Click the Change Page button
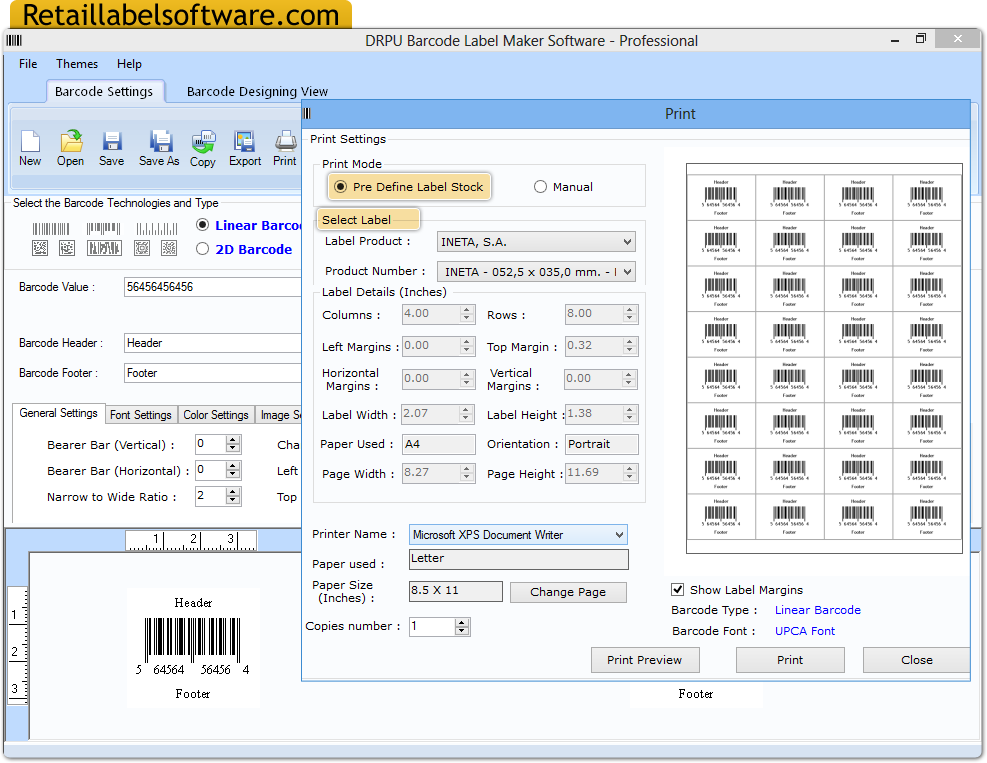Image resolution: width=987 pixels, height=763 pixels. [568, 592]
